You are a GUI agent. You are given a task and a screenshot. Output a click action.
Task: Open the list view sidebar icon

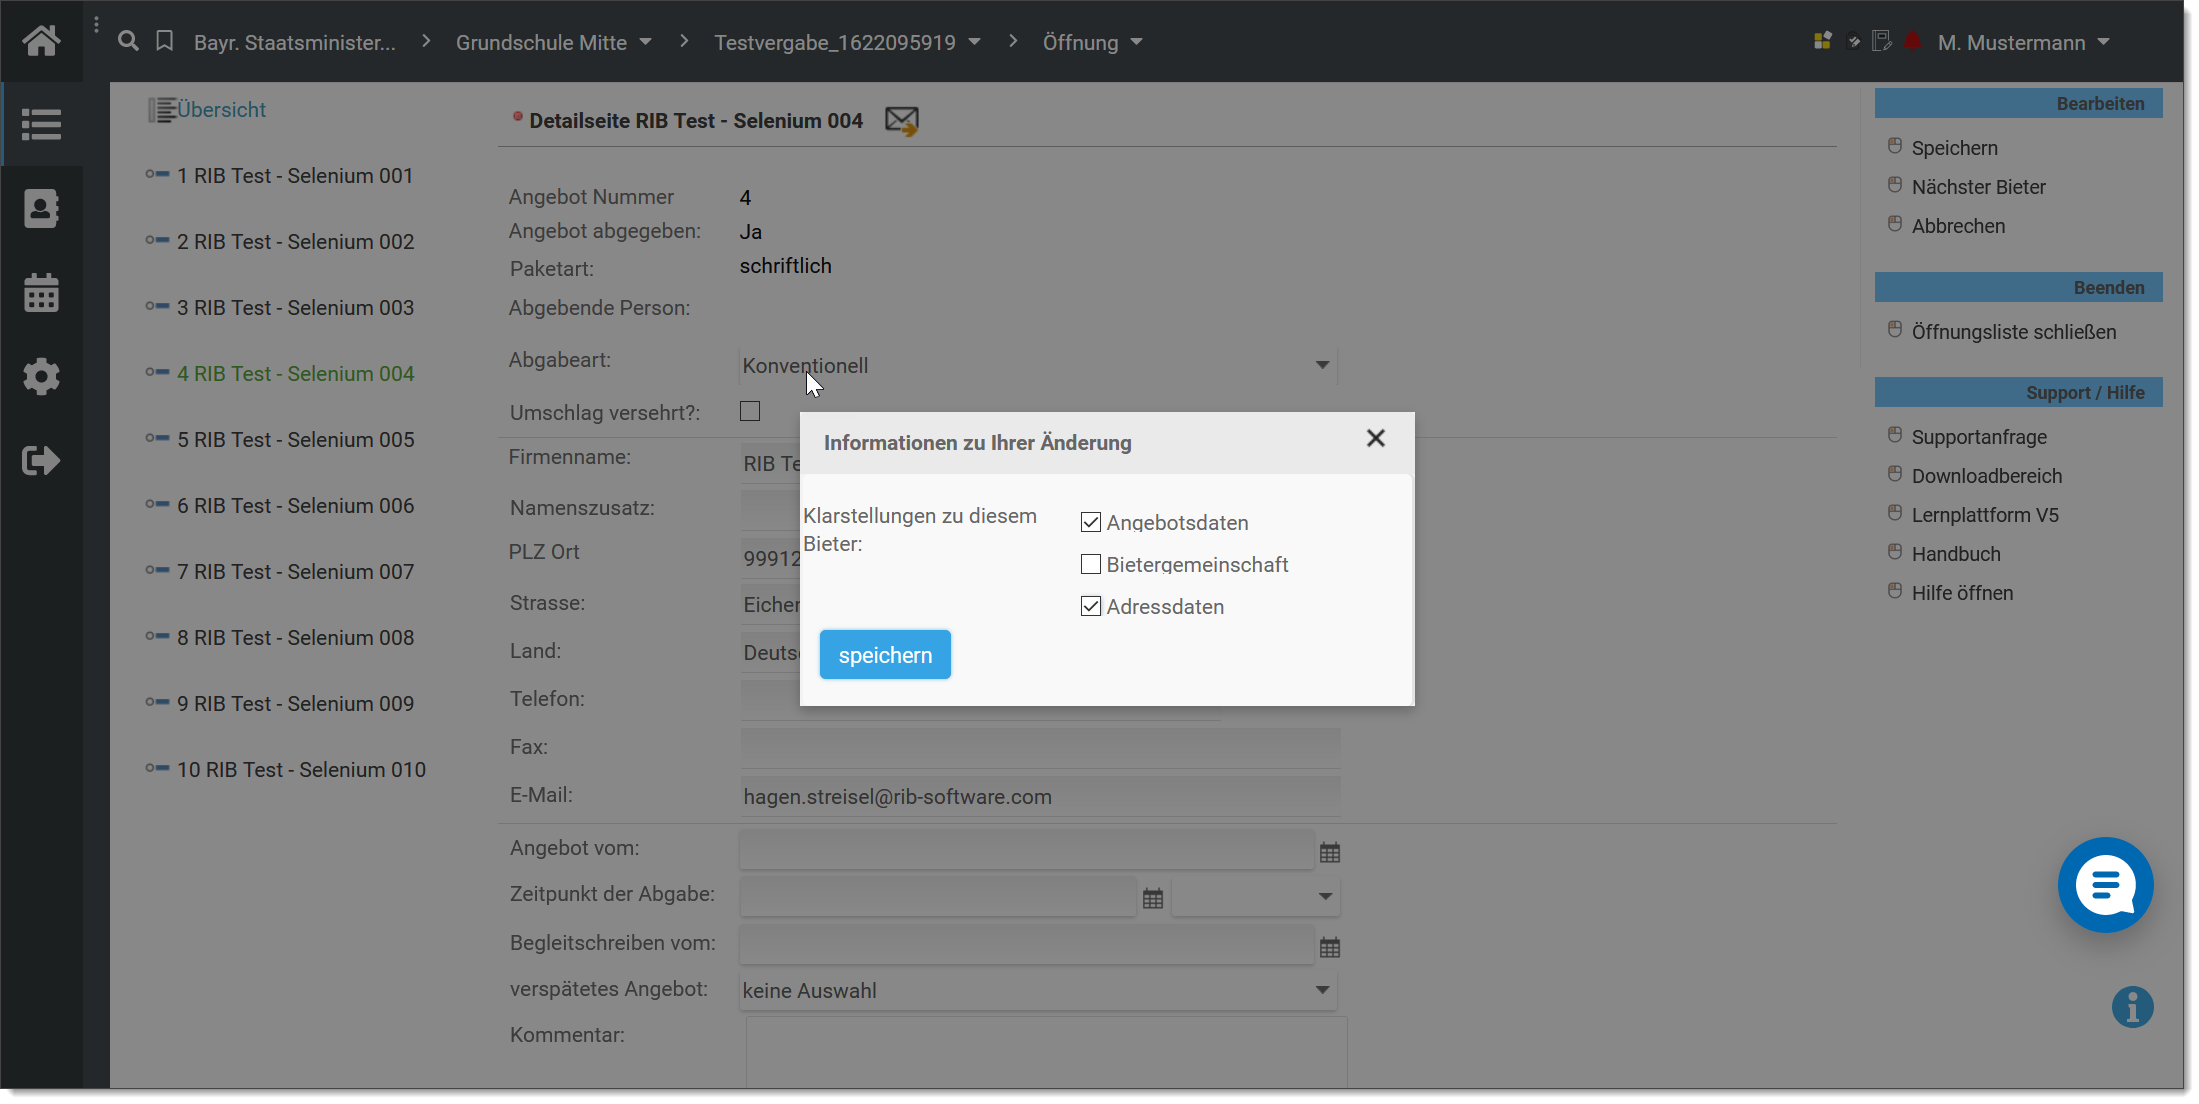tap(41, 125)
